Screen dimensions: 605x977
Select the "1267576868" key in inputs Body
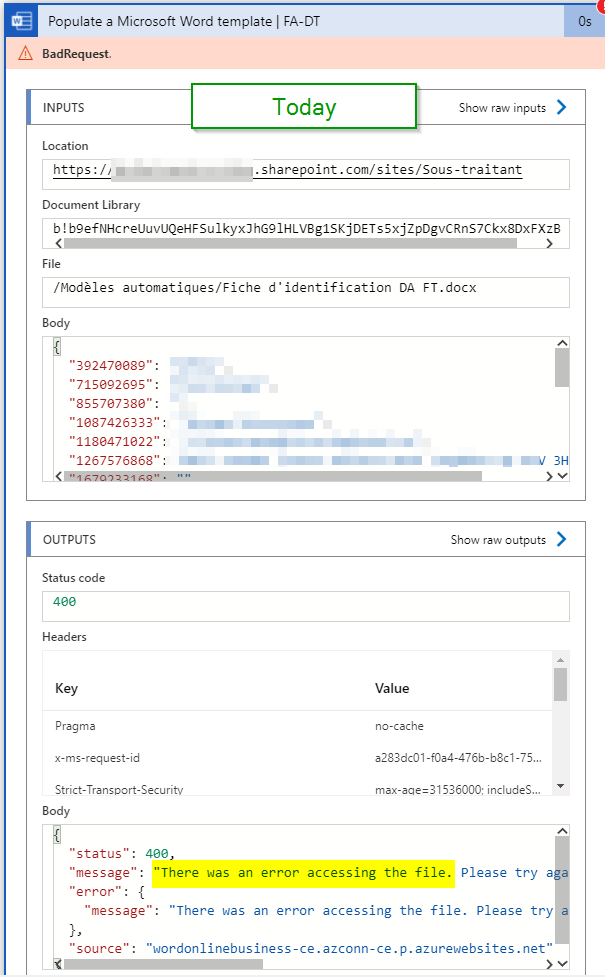[115, 460]
